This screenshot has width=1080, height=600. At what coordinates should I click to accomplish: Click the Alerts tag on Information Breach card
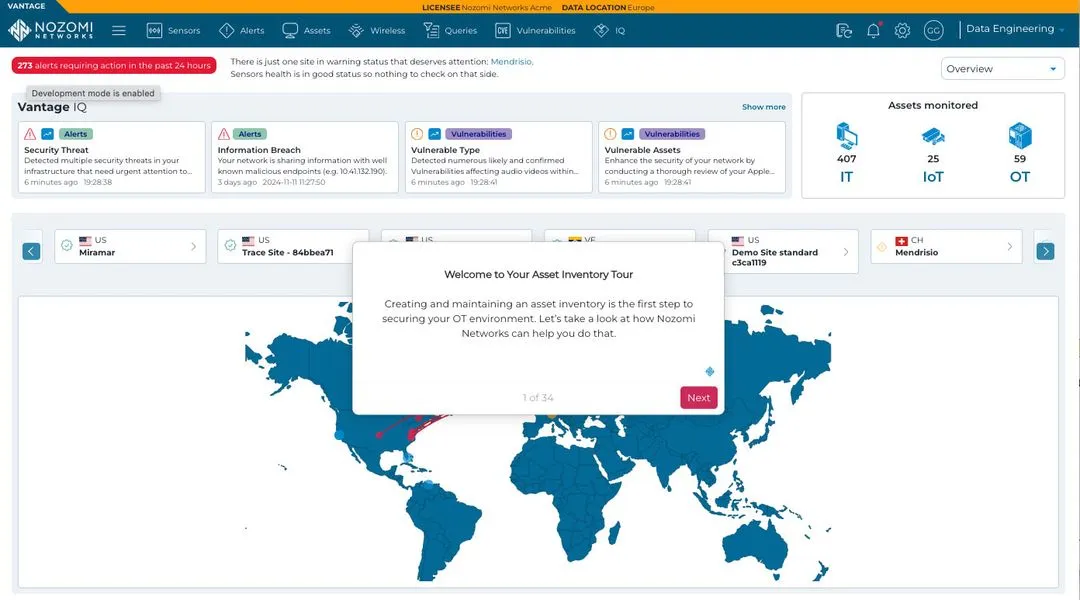point(249,134)
